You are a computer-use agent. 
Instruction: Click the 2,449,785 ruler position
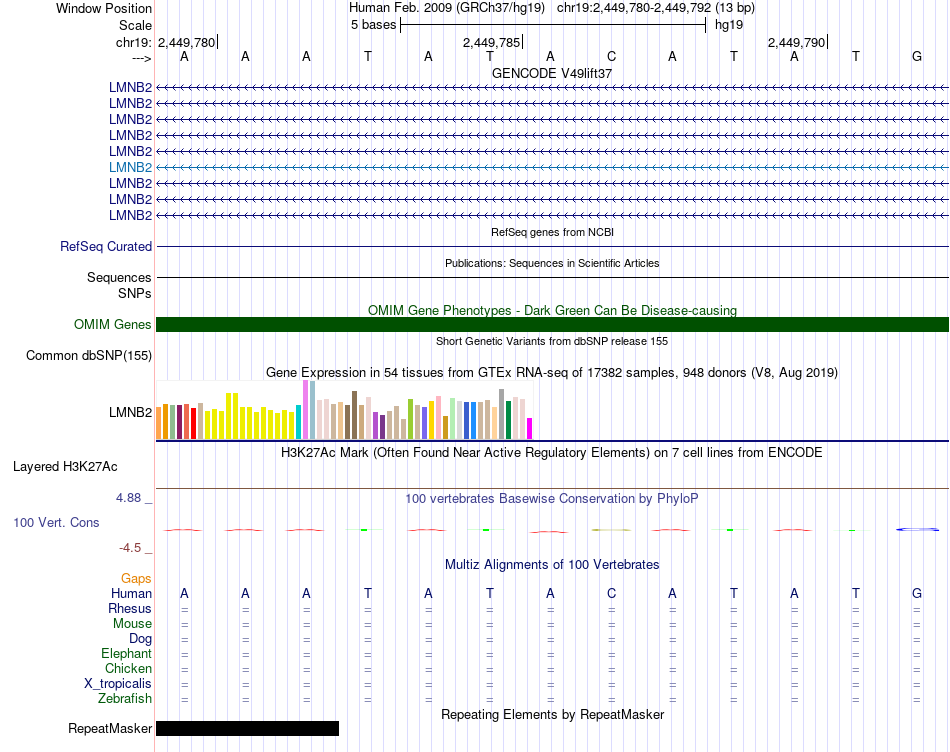491,42
